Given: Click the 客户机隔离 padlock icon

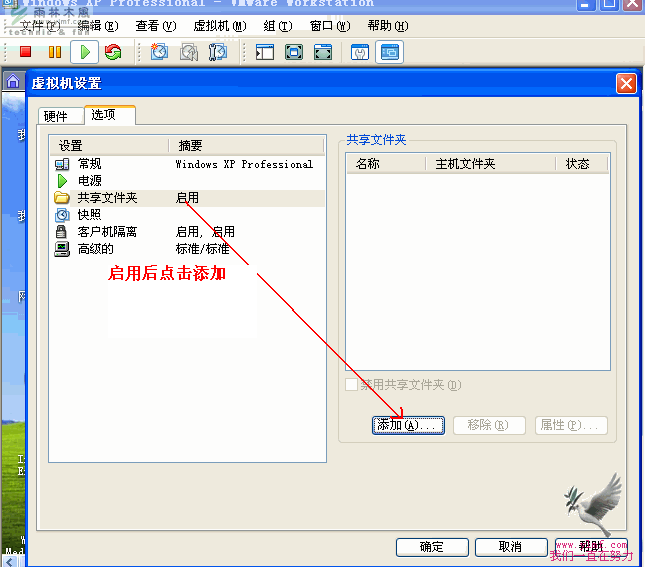Looking at the screenshot, I should [61, 231].
